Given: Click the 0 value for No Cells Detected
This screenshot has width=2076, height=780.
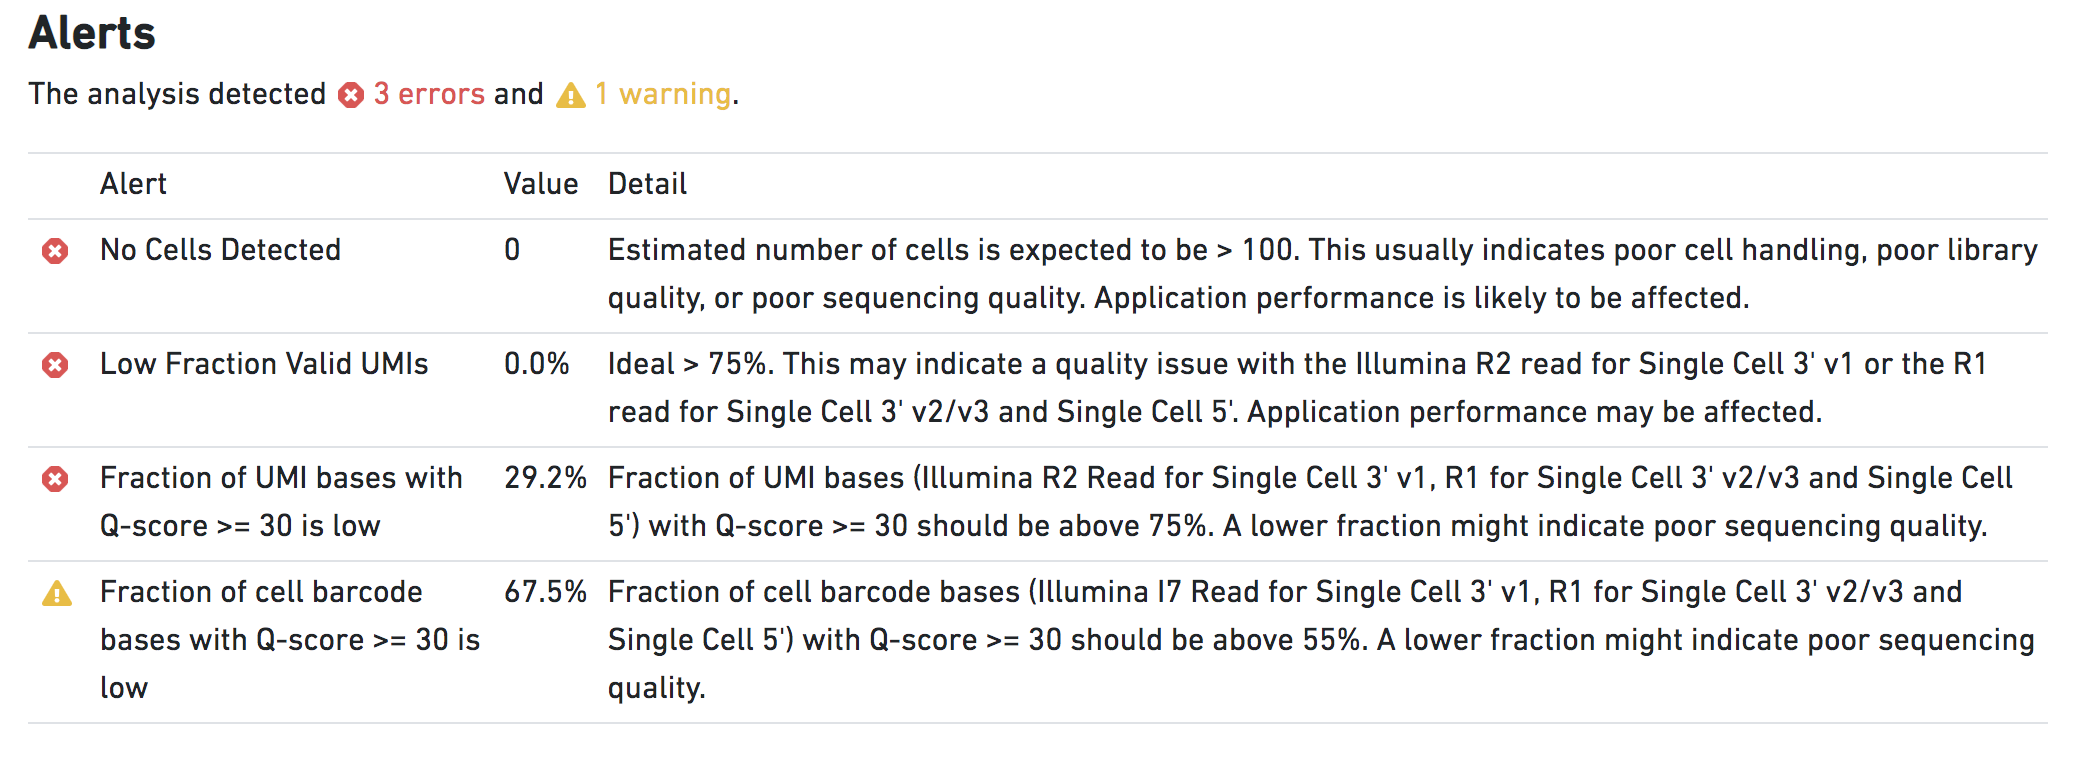Looking at the screenshot, I should [x=512, y=250].
